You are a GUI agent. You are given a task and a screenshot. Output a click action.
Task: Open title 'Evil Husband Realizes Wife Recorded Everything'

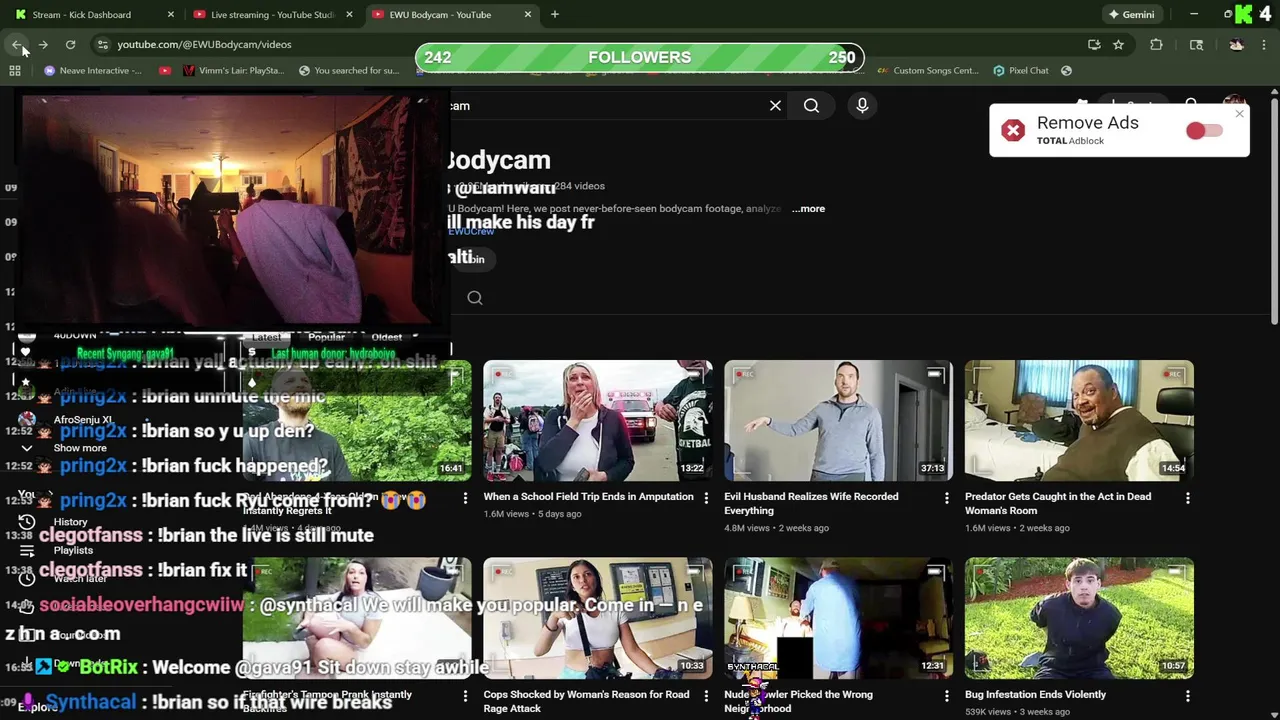click(811, 503)
